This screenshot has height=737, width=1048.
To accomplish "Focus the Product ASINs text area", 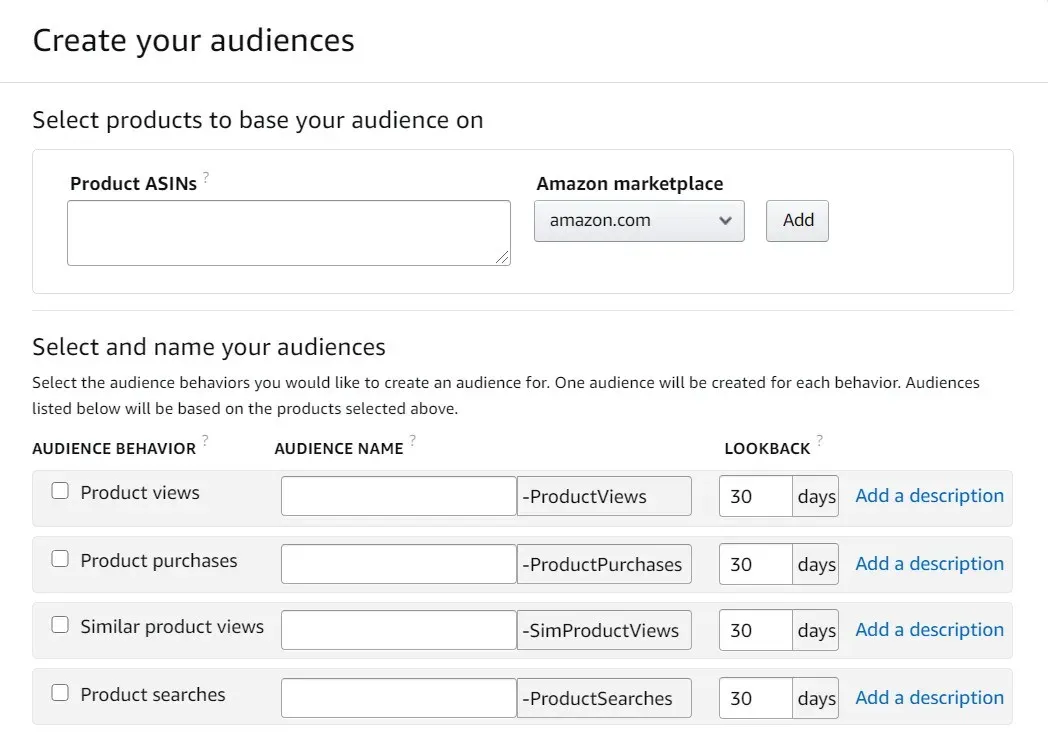I will coord(288,232).
